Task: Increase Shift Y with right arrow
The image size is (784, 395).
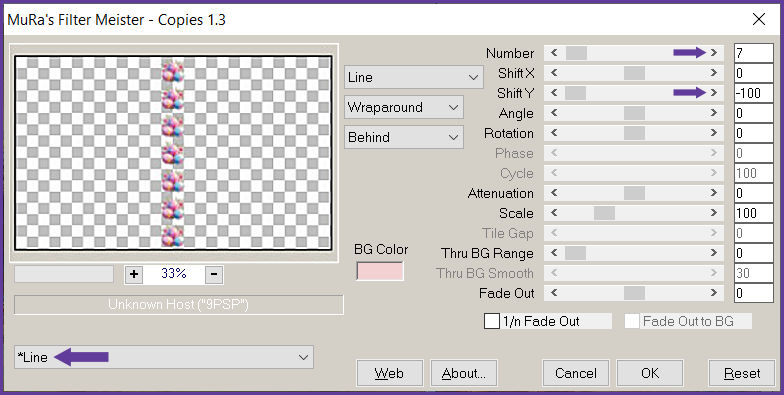Action: click(x=714, y=92)
